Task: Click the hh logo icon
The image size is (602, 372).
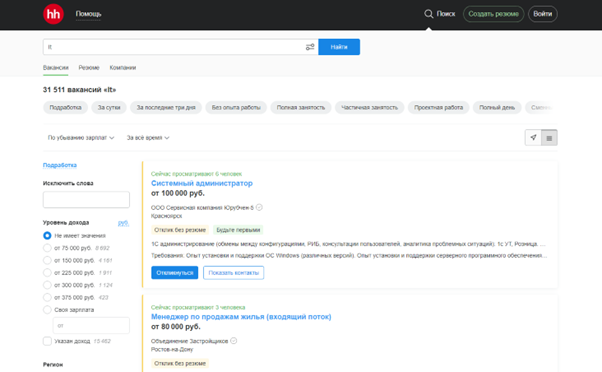Action: point(53,14)
